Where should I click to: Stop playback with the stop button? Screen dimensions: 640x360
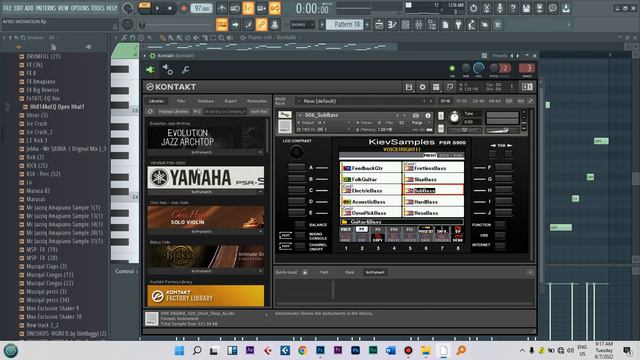pos(170,8)
